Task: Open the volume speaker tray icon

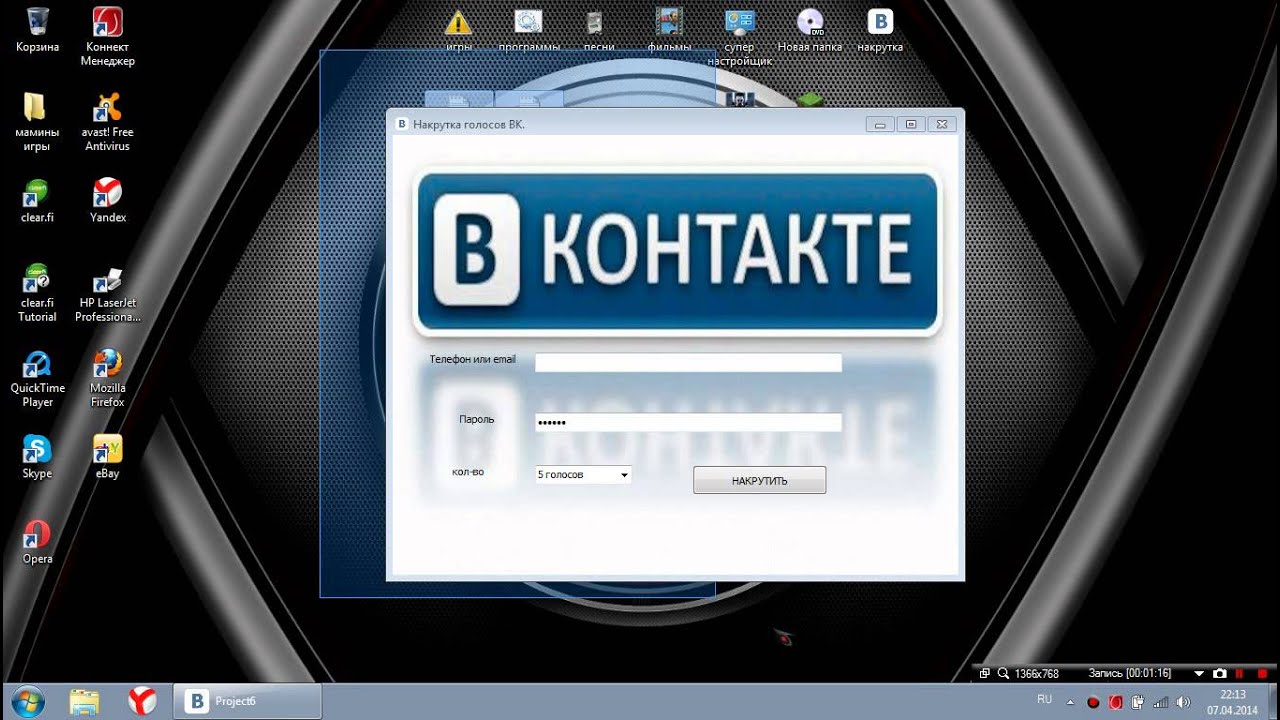Action: tap(1184, 702)
